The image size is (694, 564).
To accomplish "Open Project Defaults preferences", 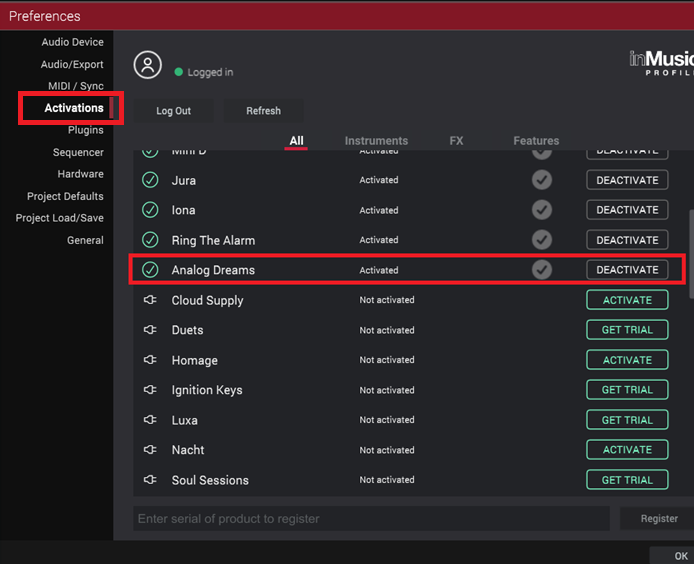I will point(65,196).
